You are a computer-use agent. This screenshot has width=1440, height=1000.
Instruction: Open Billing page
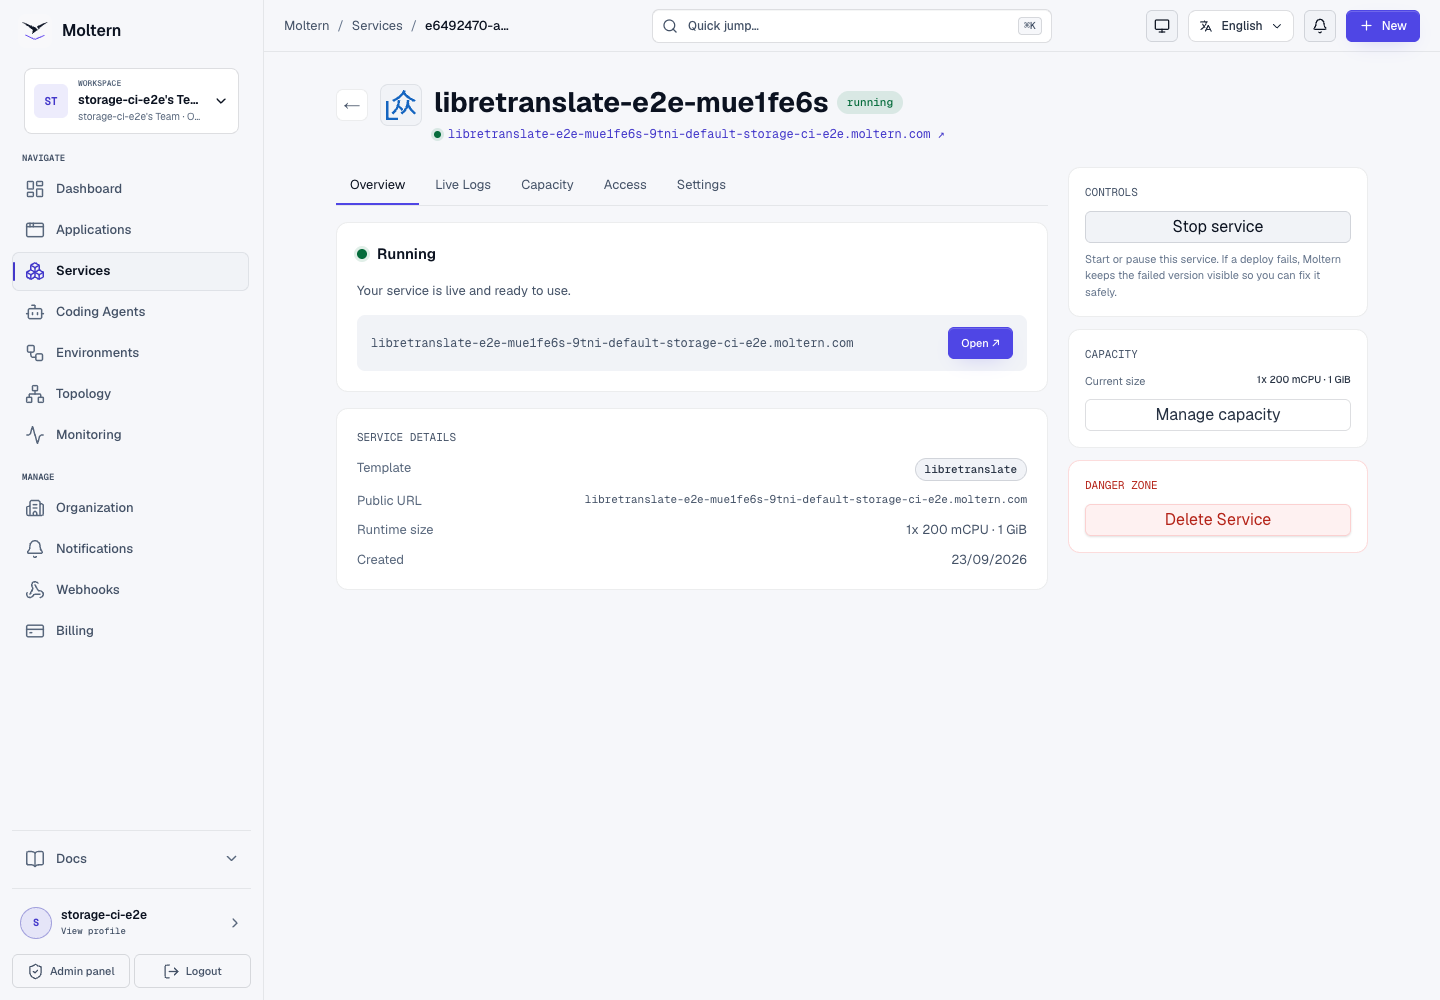pyautogui.click(x=130, y=631)
